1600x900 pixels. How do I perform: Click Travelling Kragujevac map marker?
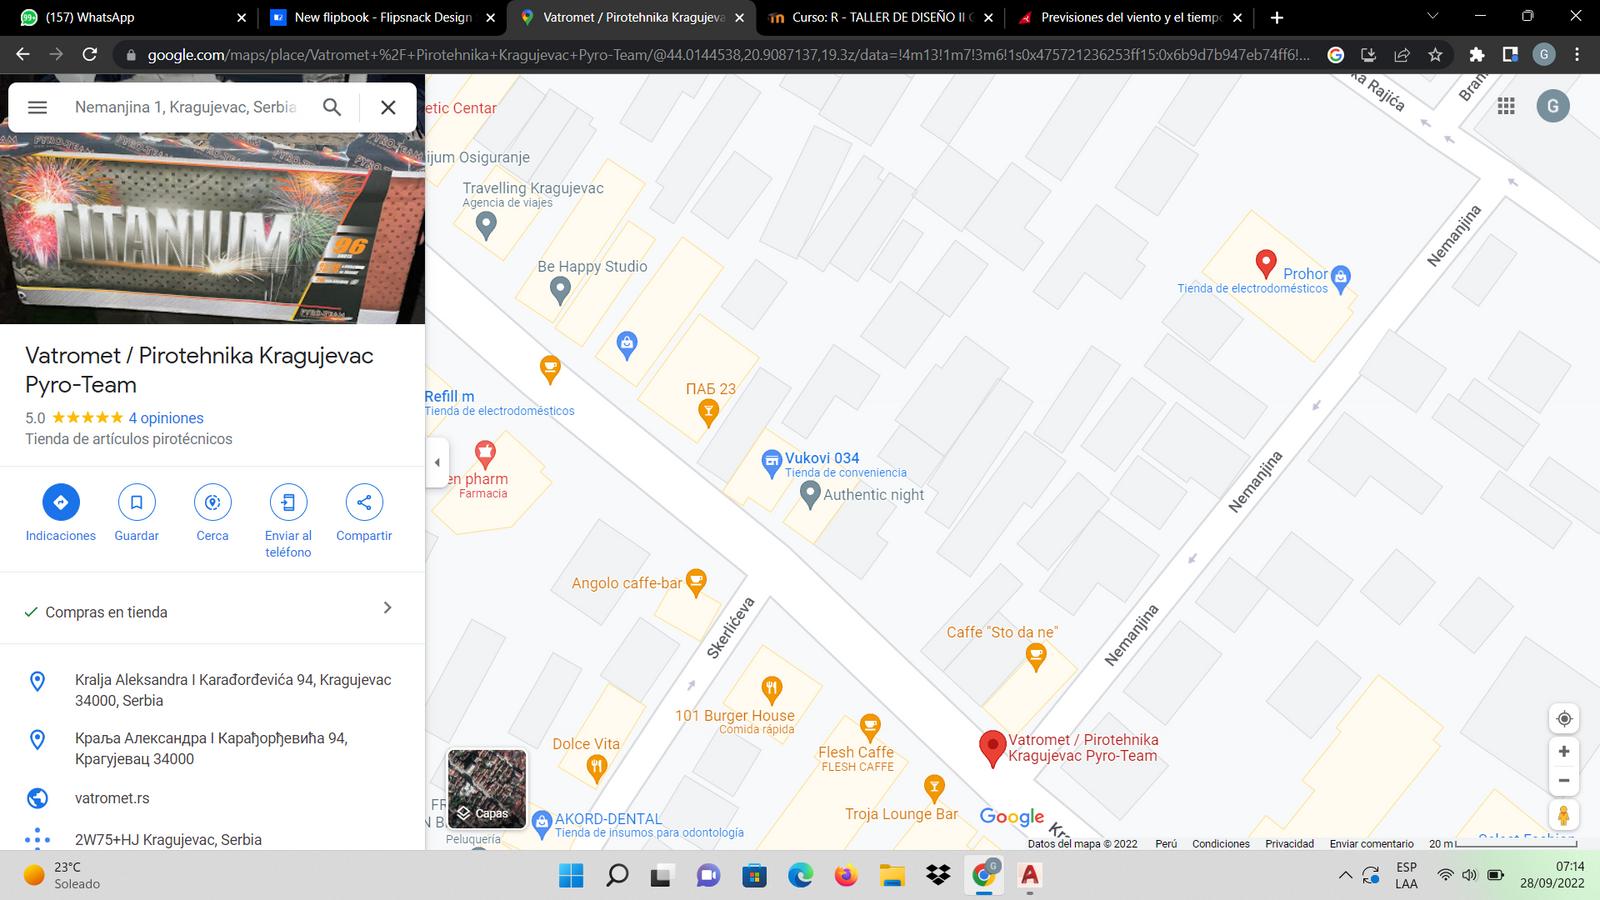coord(486,226)
